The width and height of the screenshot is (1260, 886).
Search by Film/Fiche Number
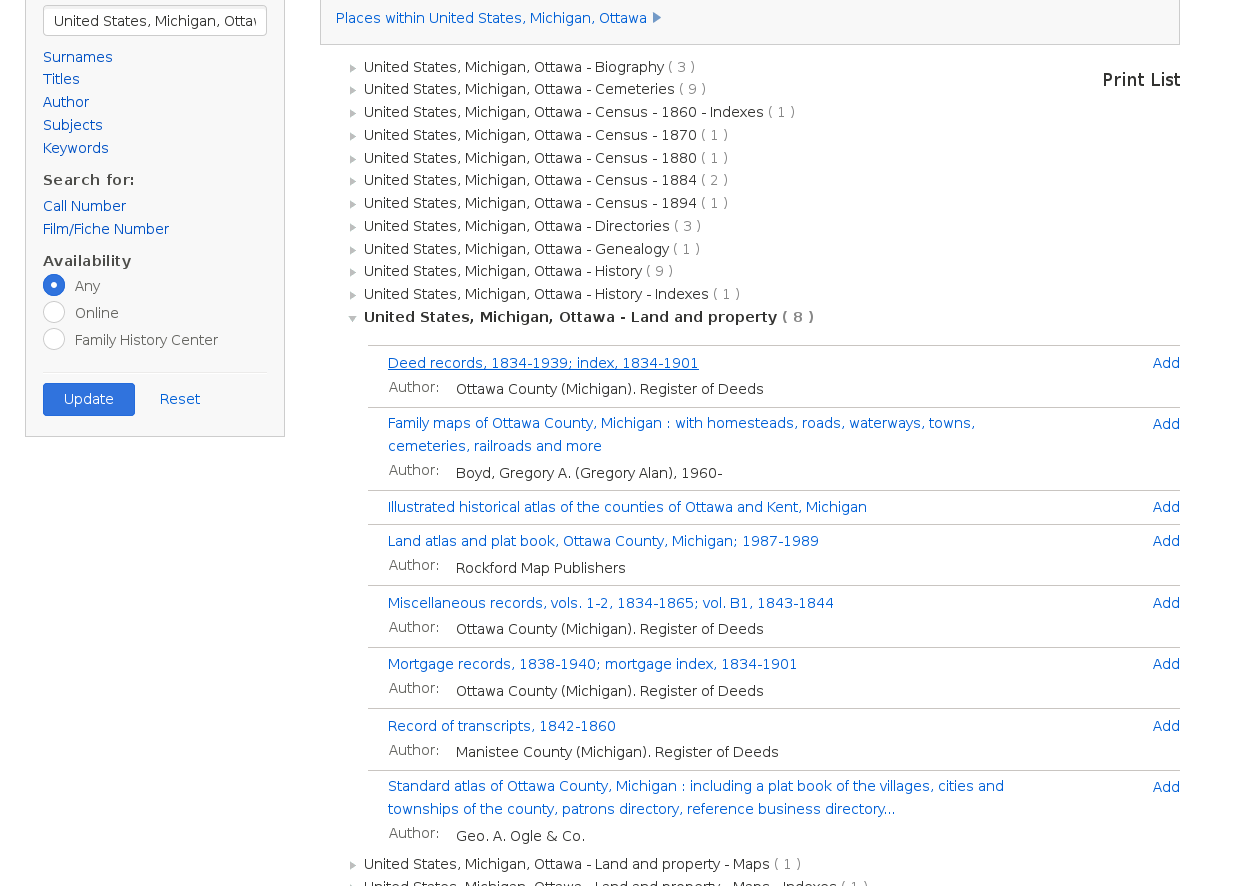point(106,229)
